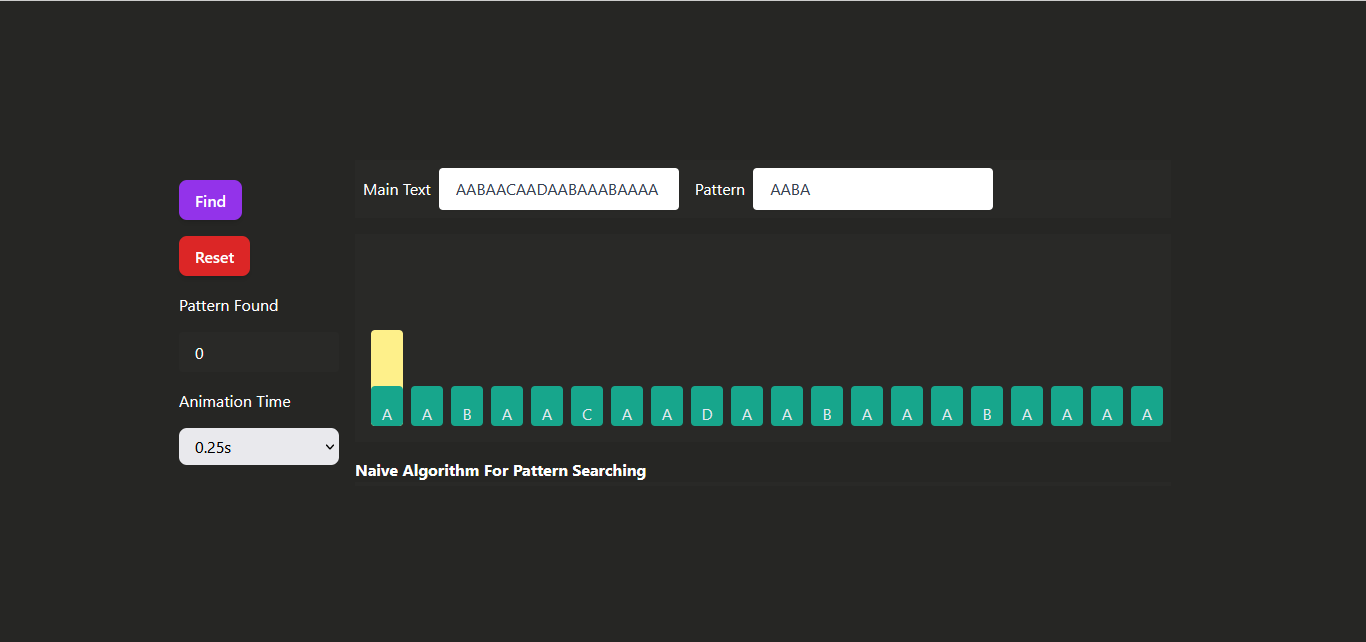Image resolution: width=1366 pixels, height=642 pixels.
Task: Select the B cell right of D
Action: [x=827, y=406]
